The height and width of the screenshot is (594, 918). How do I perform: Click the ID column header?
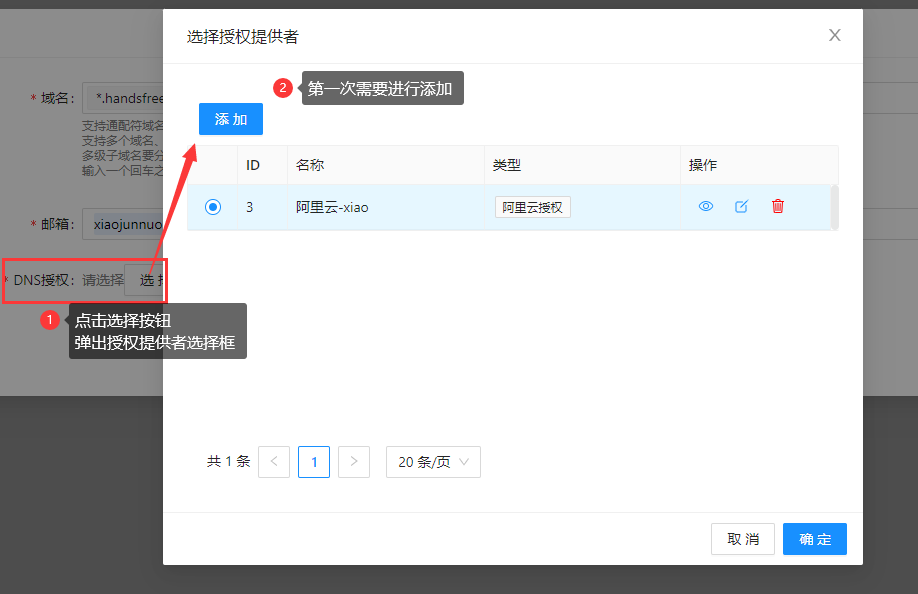(x=253, y=165)
